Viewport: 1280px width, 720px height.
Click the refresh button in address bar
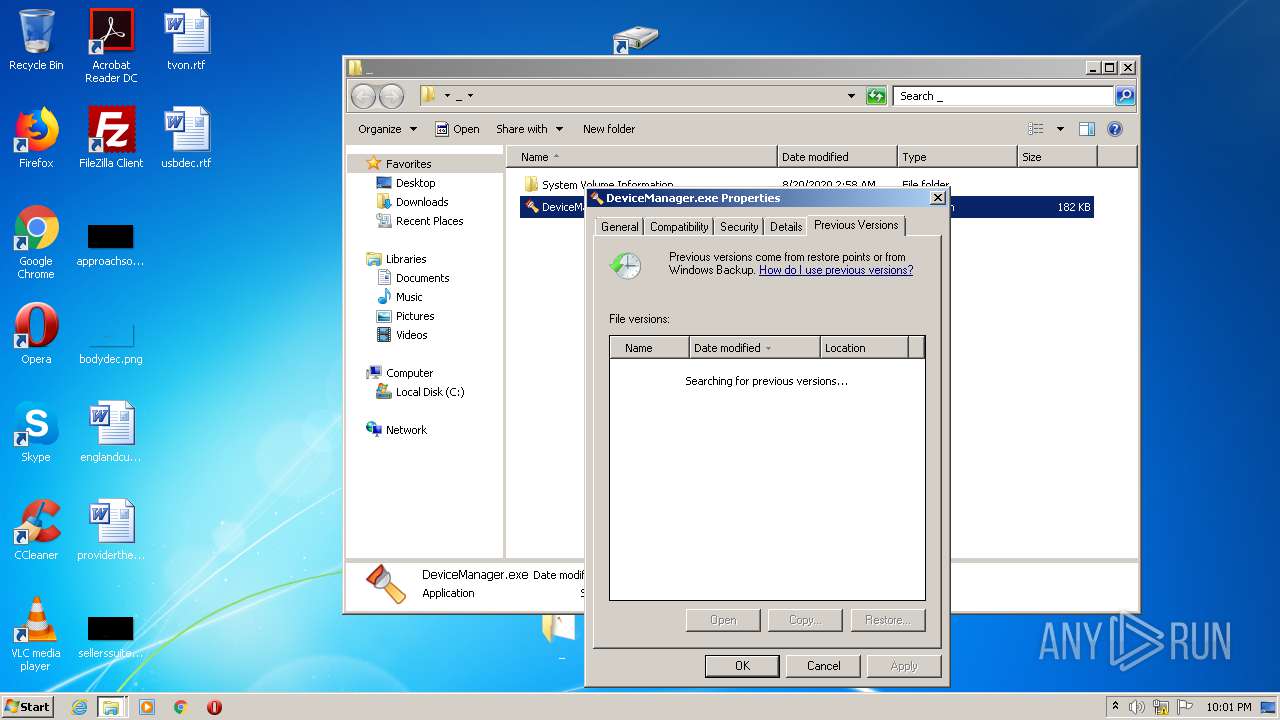point(876,96)
